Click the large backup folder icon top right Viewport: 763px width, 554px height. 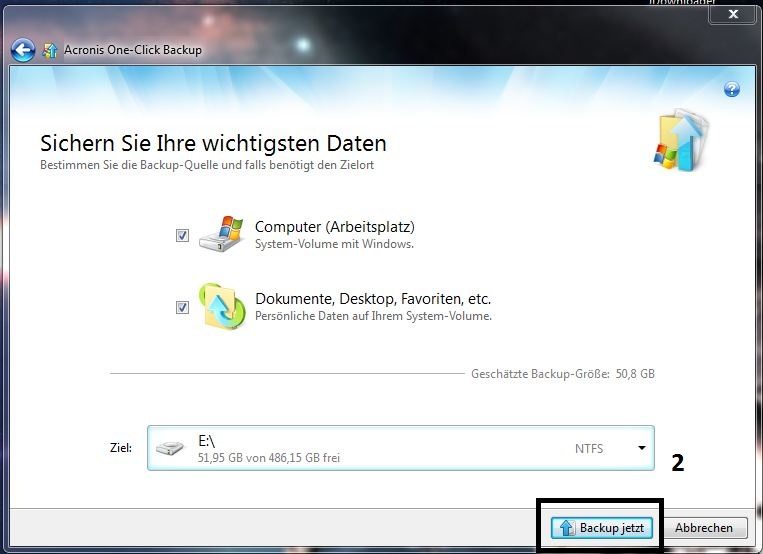[x=681, y=140]
